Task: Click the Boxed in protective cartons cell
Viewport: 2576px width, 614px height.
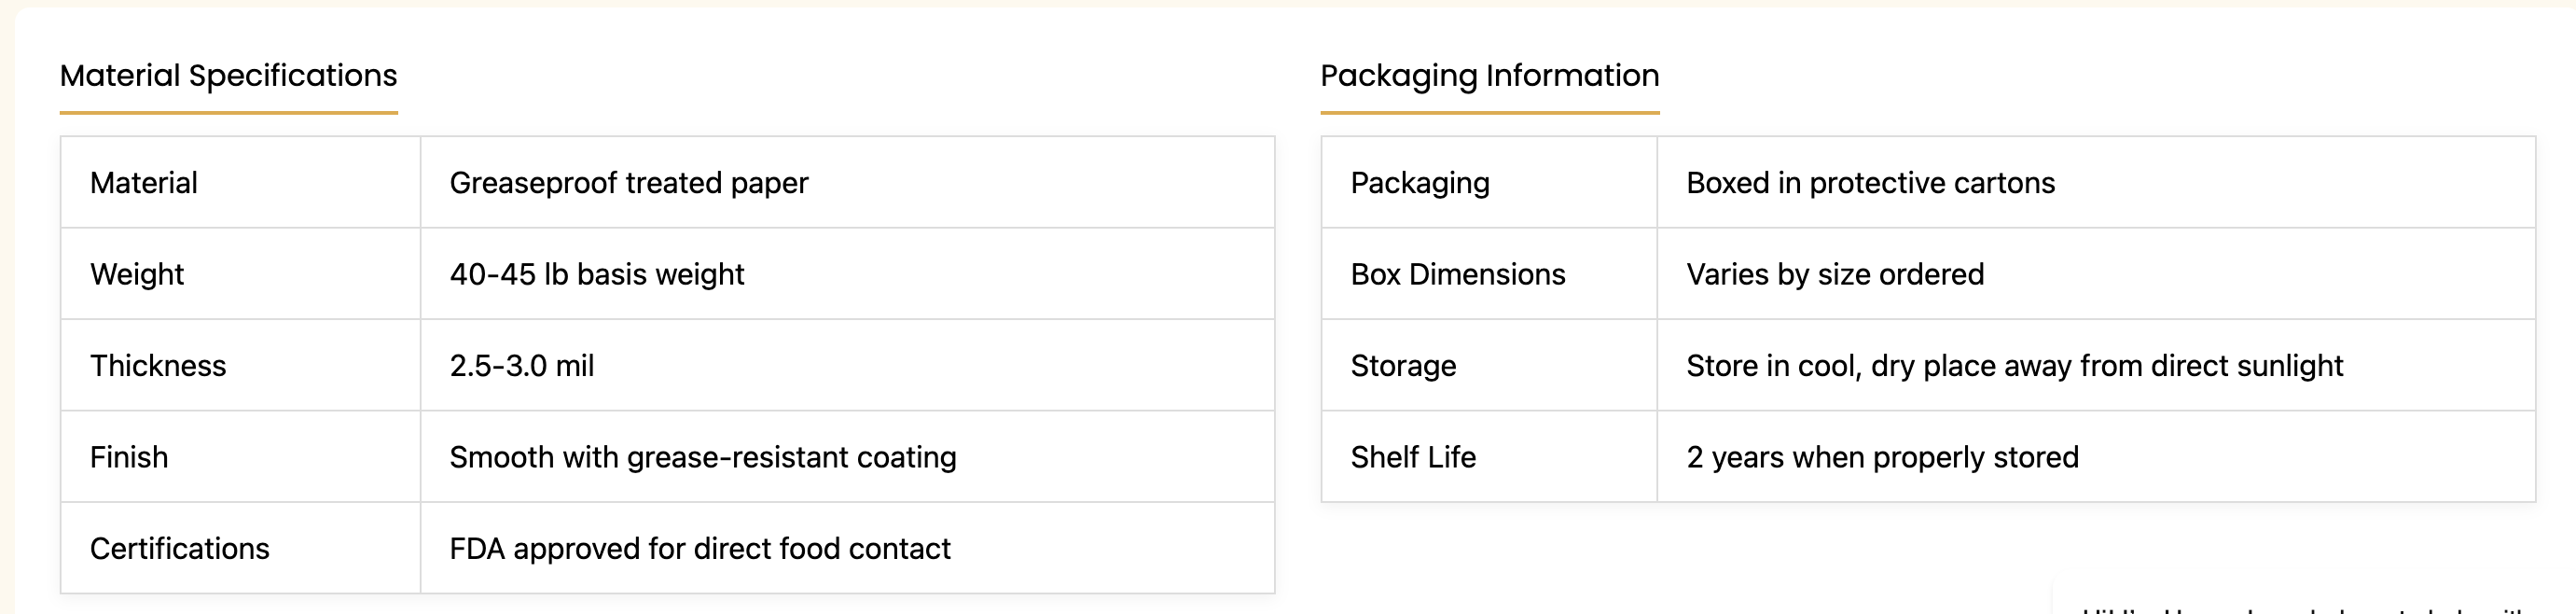Action: (1870, 183)
